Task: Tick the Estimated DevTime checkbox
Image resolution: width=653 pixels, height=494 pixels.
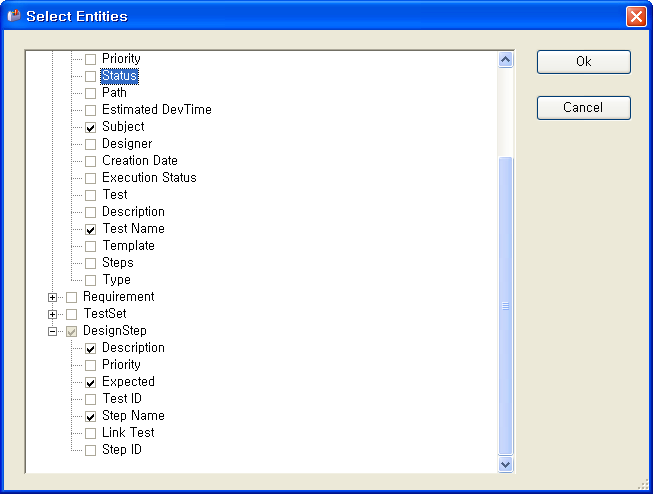Action: [x=90, y=110]
